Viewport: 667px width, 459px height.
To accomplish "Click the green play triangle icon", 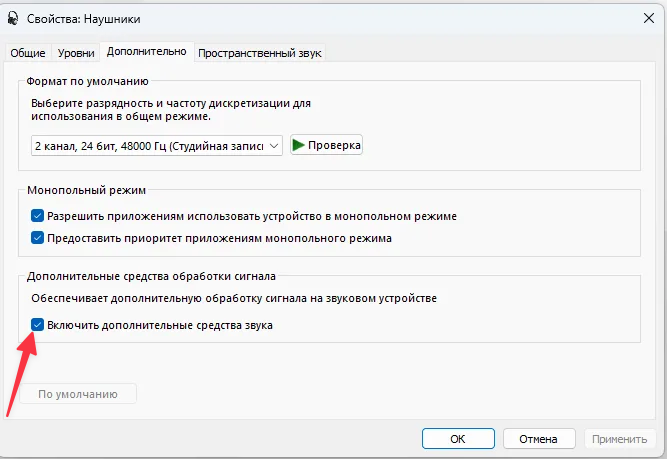I will pyautogui.click(x=298, y=145).
